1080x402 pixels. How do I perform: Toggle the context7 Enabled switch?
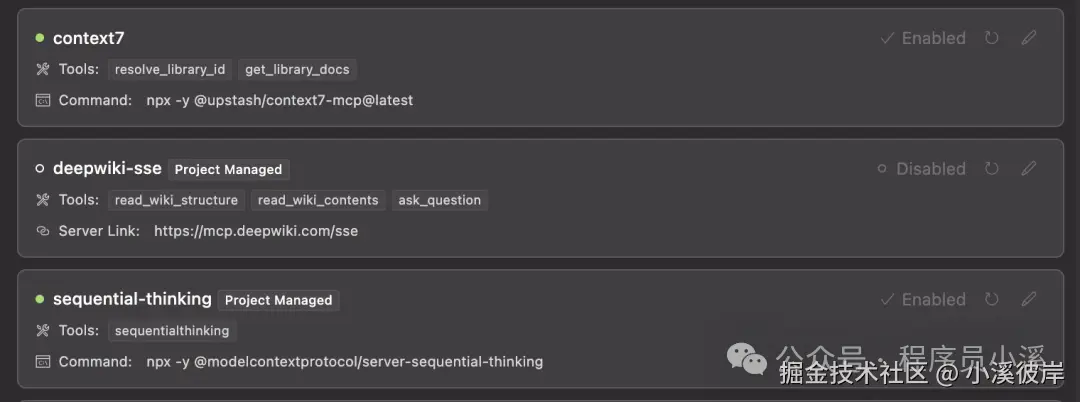[x=923, y=38]
